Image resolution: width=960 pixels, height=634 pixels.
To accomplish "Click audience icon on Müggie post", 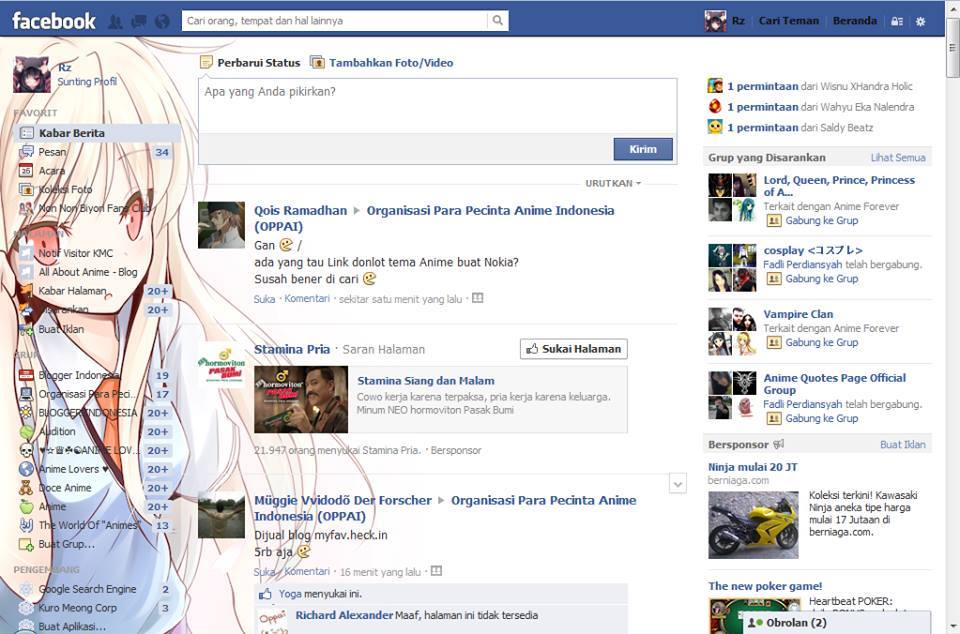I will (436, 571).
